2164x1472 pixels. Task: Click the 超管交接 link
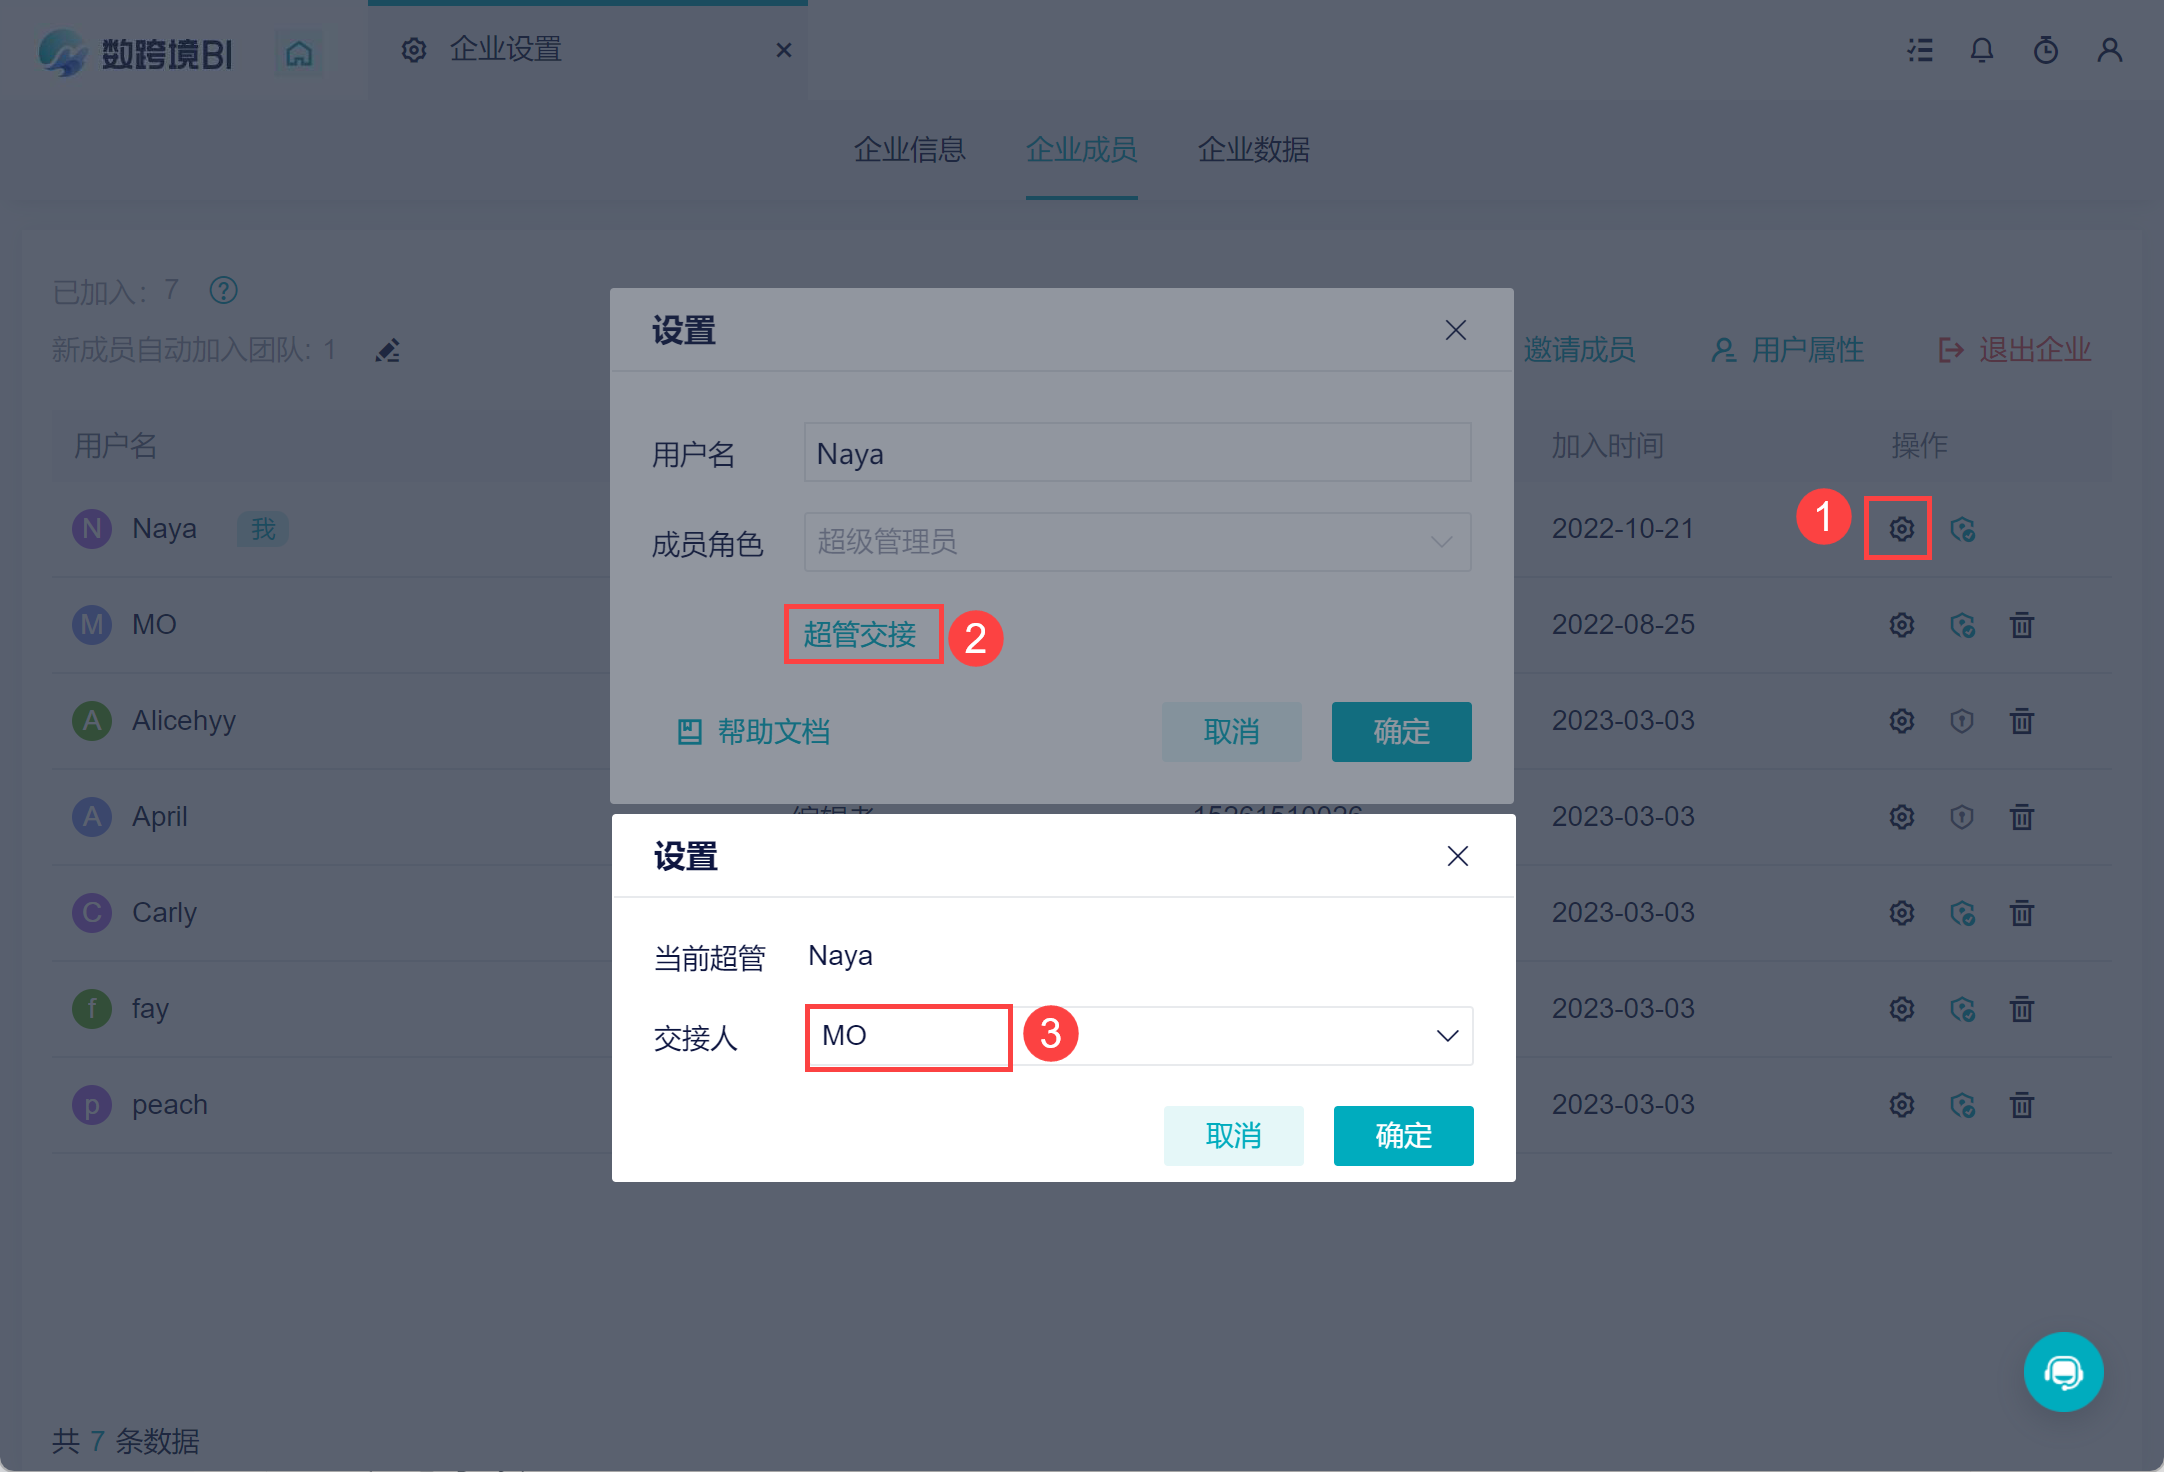[x=860, y=634]
